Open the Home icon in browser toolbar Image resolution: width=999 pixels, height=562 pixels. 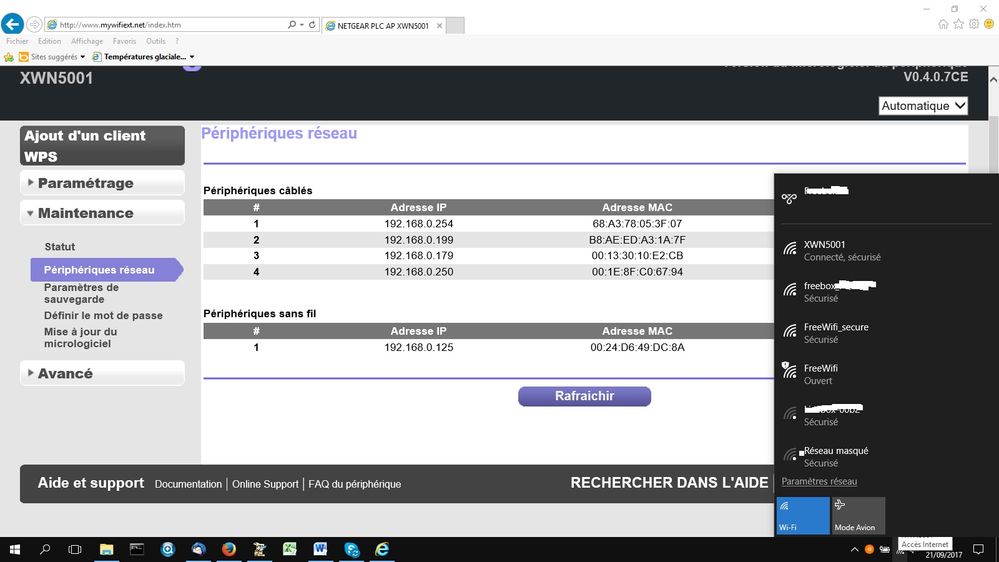943,24
